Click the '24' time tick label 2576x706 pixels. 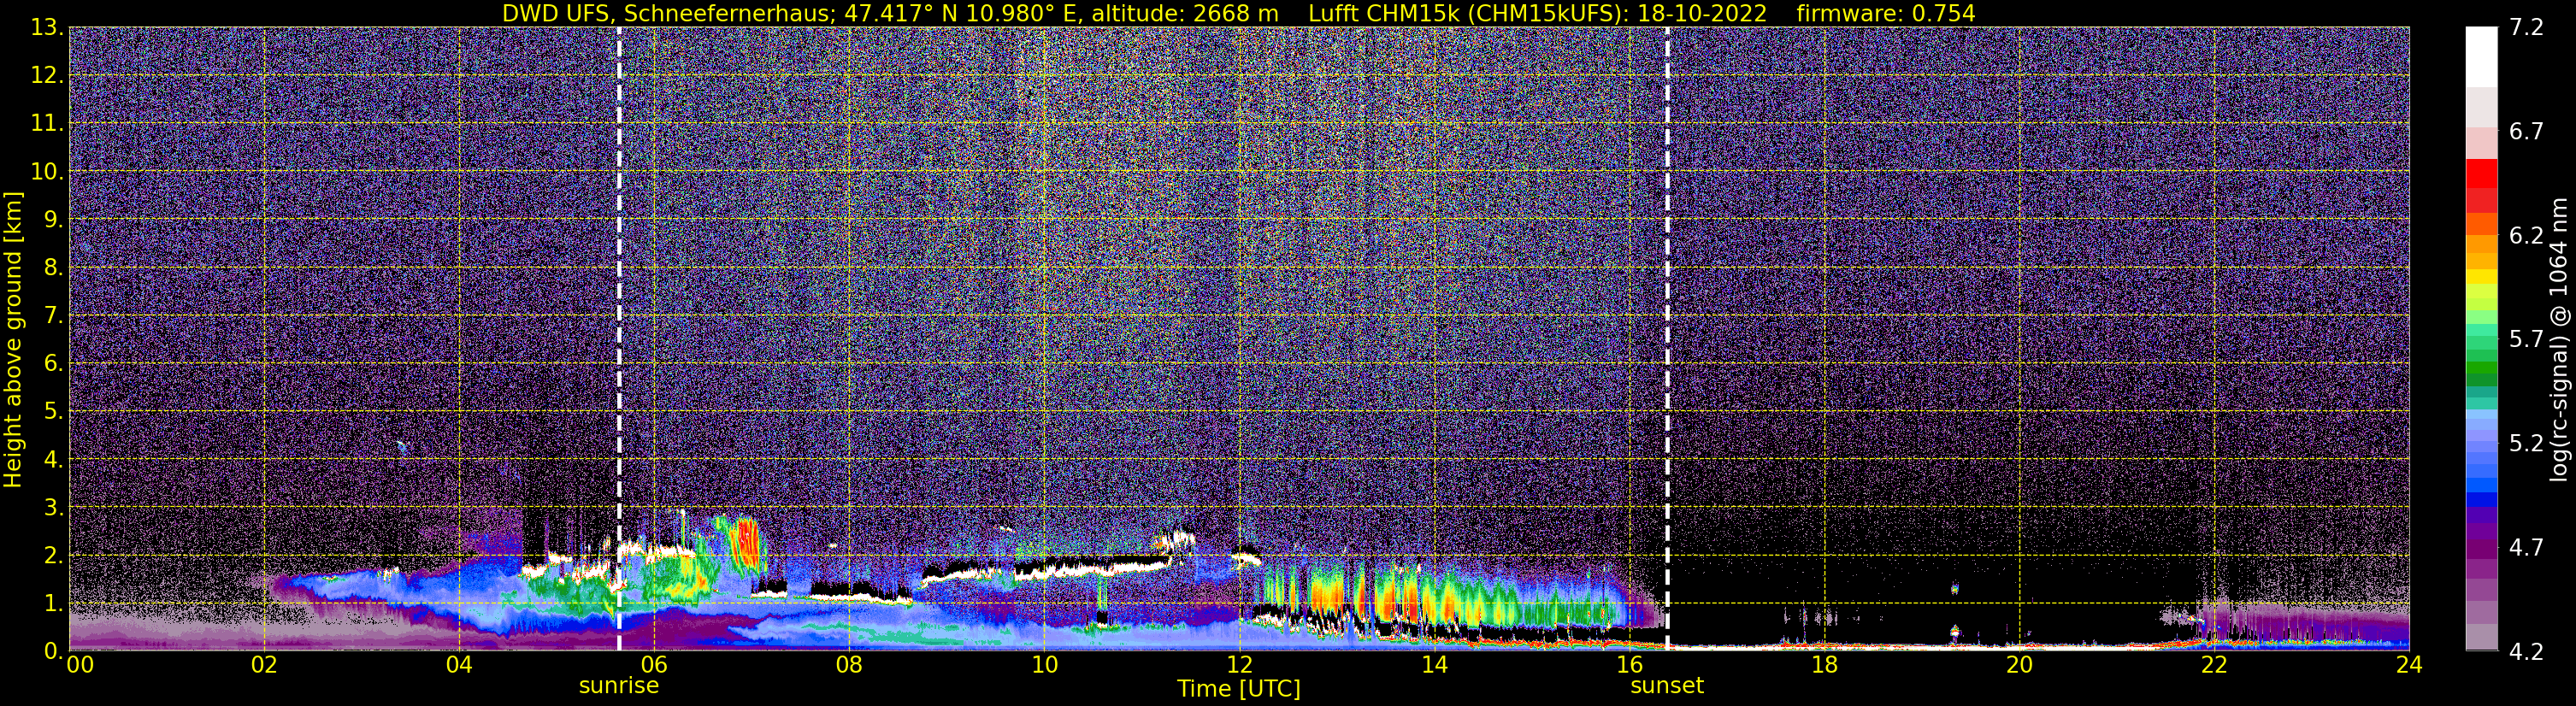2409,665
